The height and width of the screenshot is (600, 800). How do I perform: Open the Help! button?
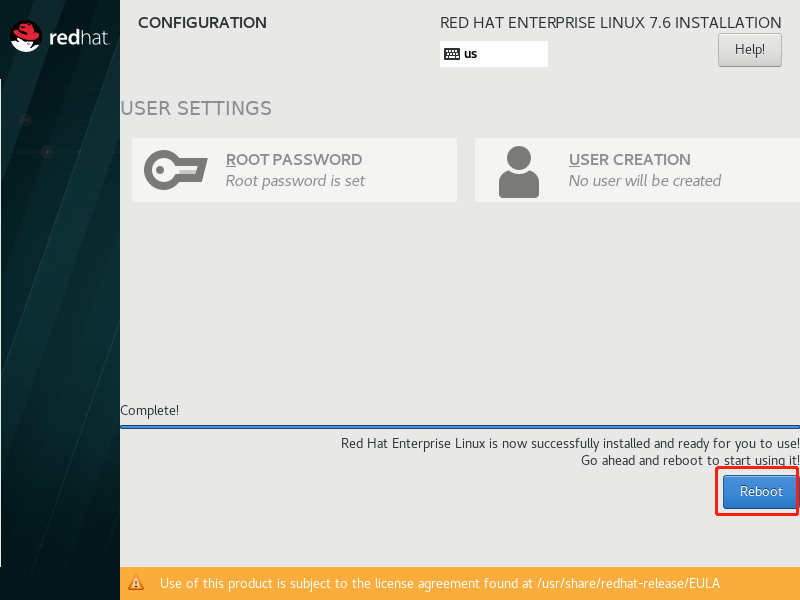tap(749, 50)
